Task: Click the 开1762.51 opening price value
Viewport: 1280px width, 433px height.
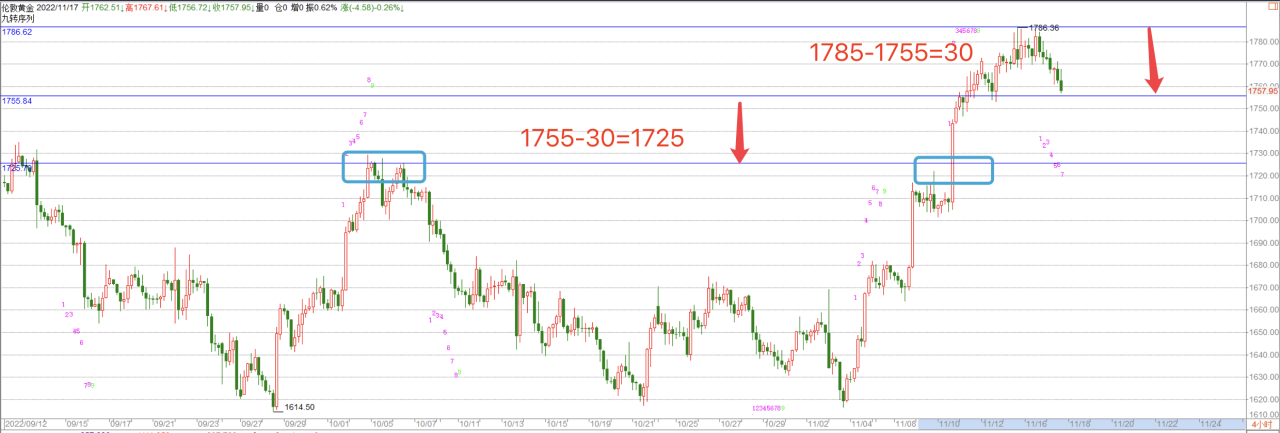Action: pos(102,7)
